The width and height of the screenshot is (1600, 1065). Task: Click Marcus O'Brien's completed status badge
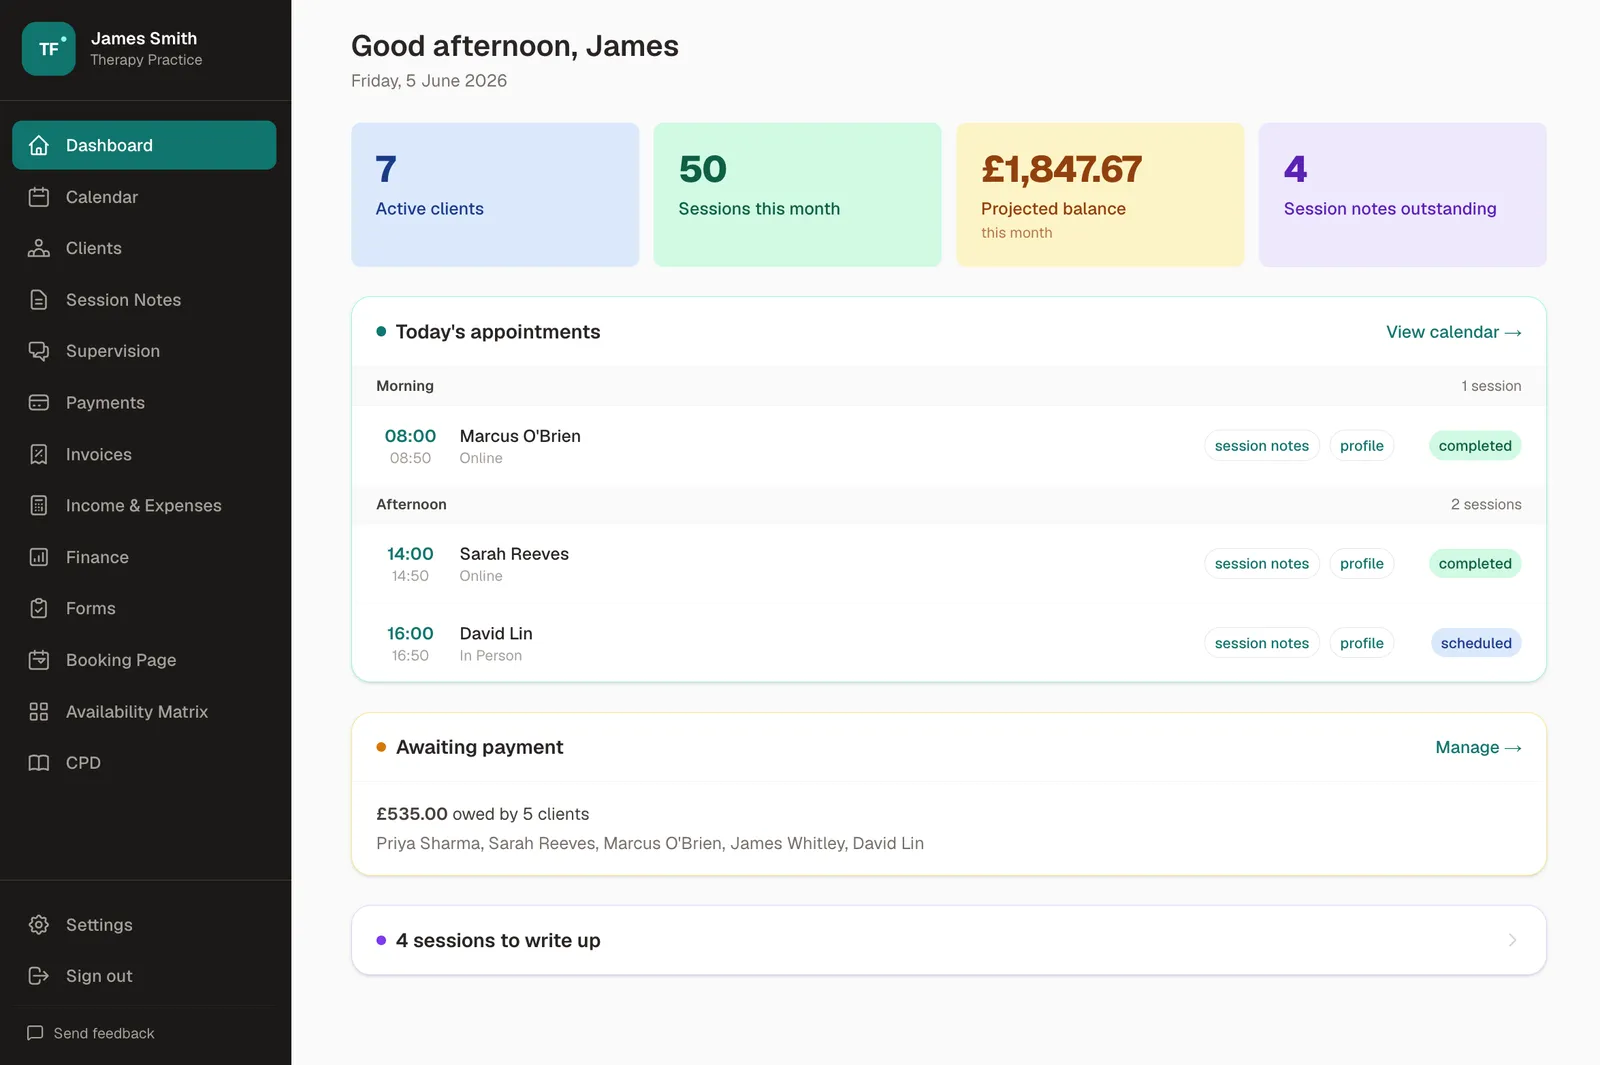[1475, 446]
